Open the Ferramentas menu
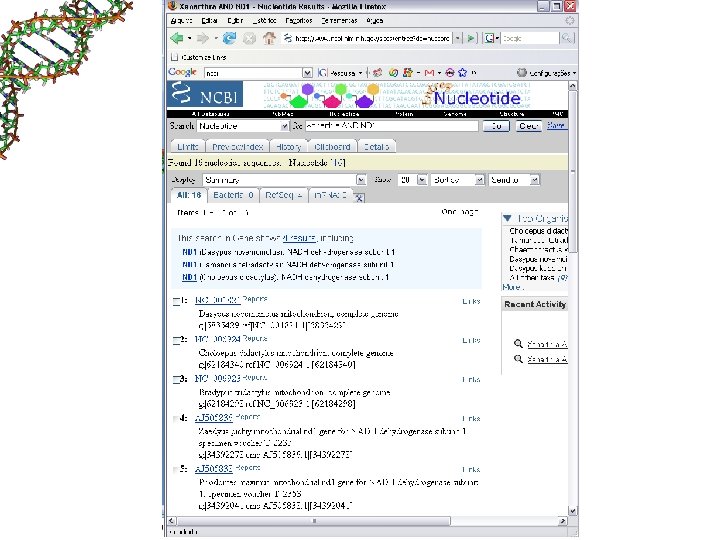Image resolution: width=720 pixels, height=540 pixels. (x=339, y=21)
